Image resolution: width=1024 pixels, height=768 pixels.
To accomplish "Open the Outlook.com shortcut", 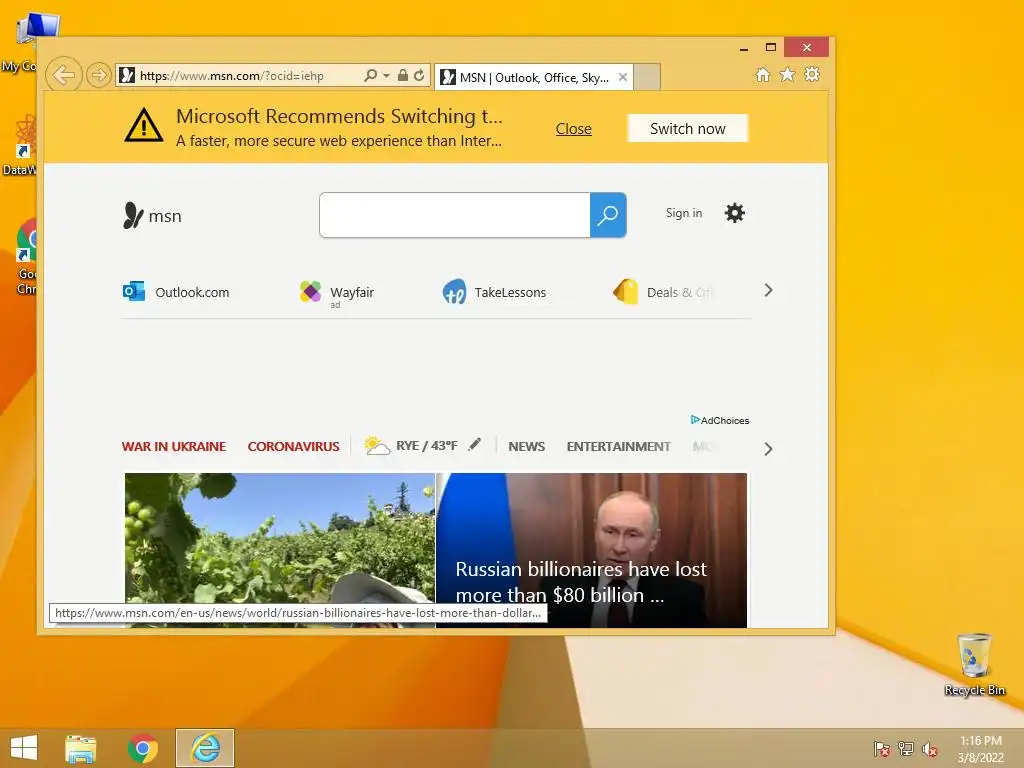I will (x=176, y=292).
